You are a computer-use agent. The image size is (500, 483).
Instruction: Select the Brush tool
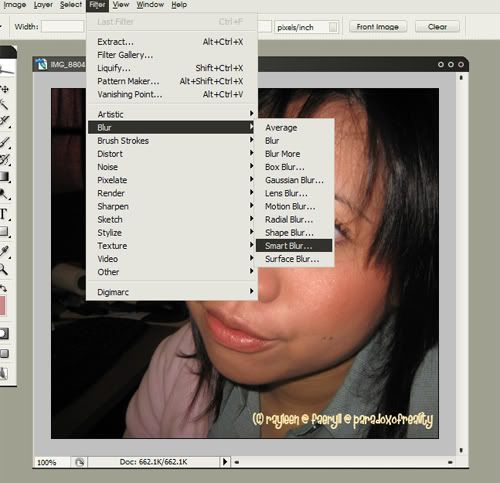point(4,143)
